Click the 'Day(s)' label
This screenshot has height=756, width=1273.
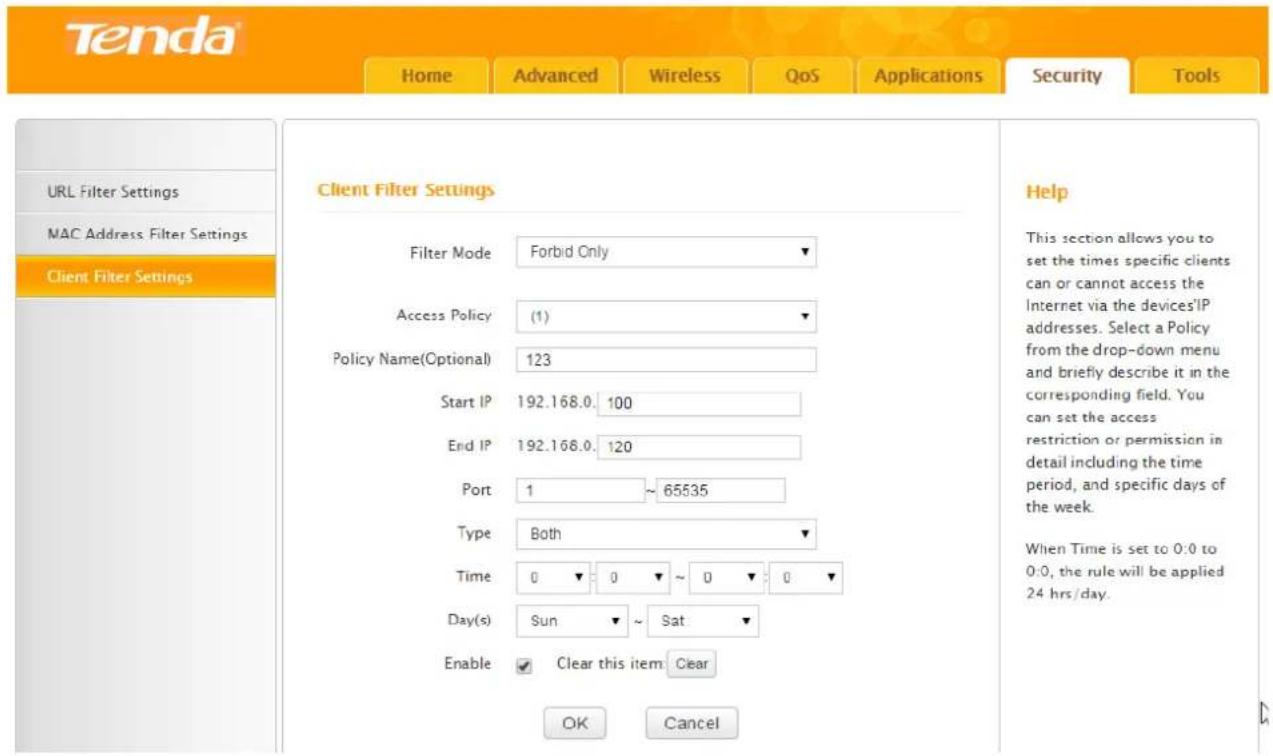(471, 621)
